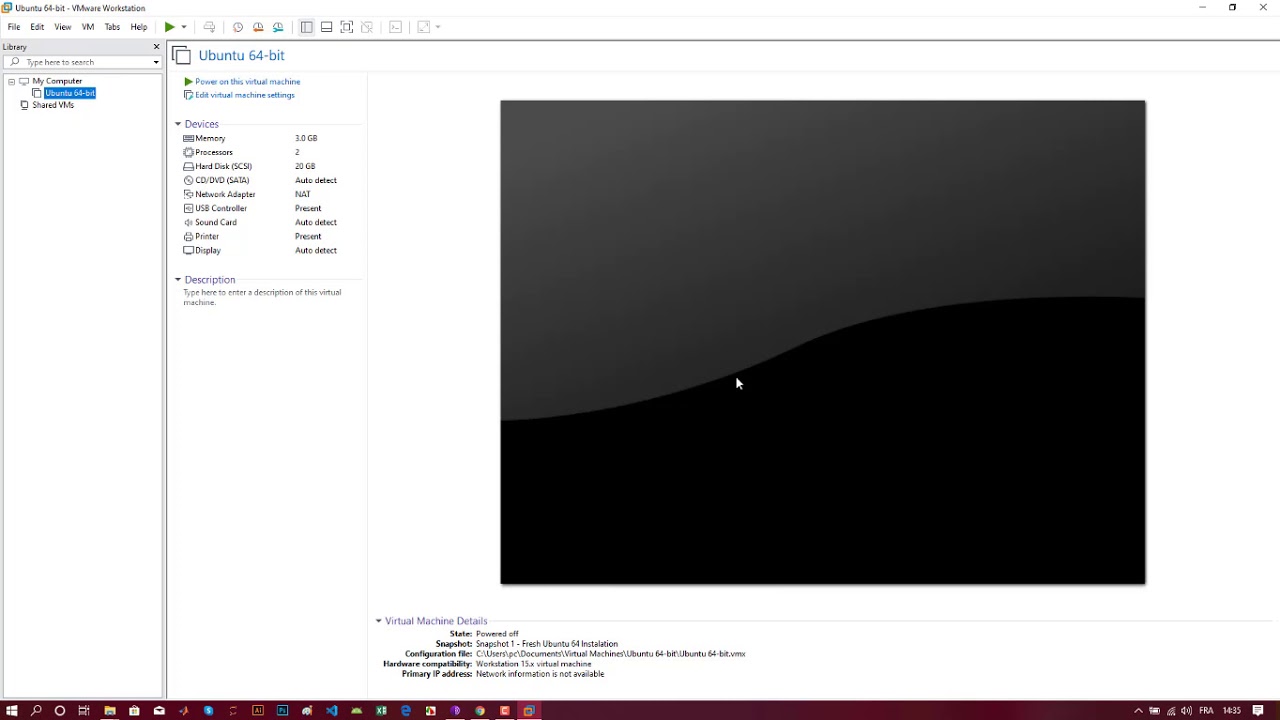
Task: Open the View menu
Action: pos(63,27)
